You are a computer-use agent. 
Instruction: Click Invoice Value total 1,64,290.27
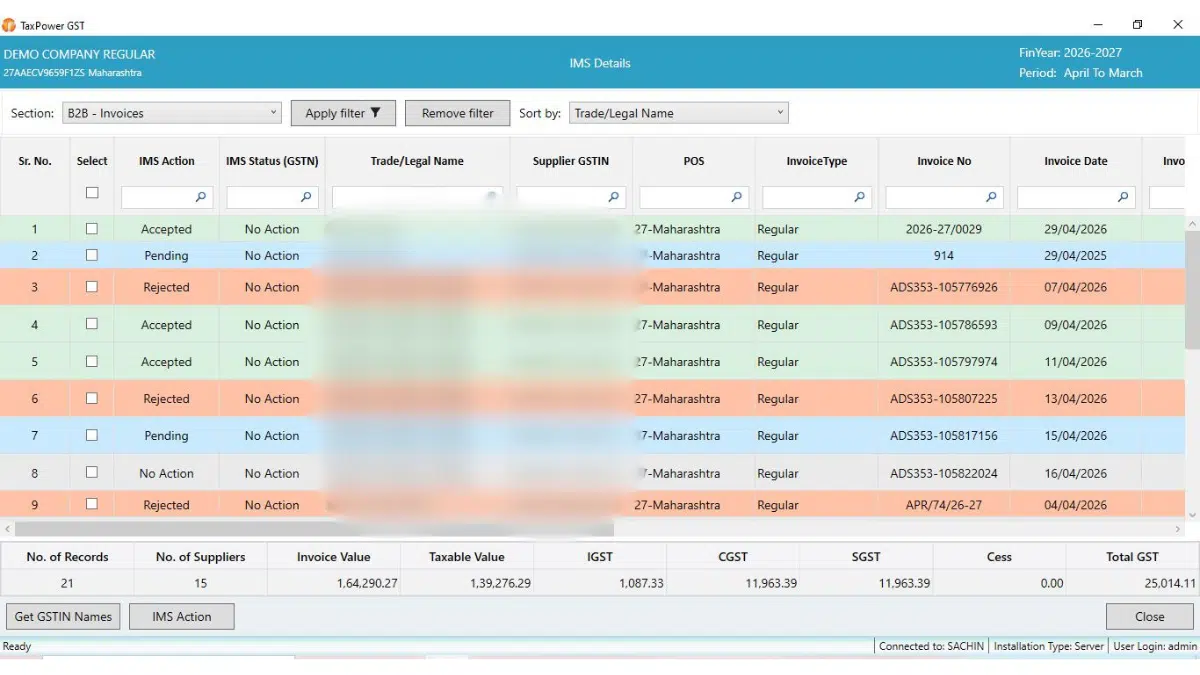367,583
